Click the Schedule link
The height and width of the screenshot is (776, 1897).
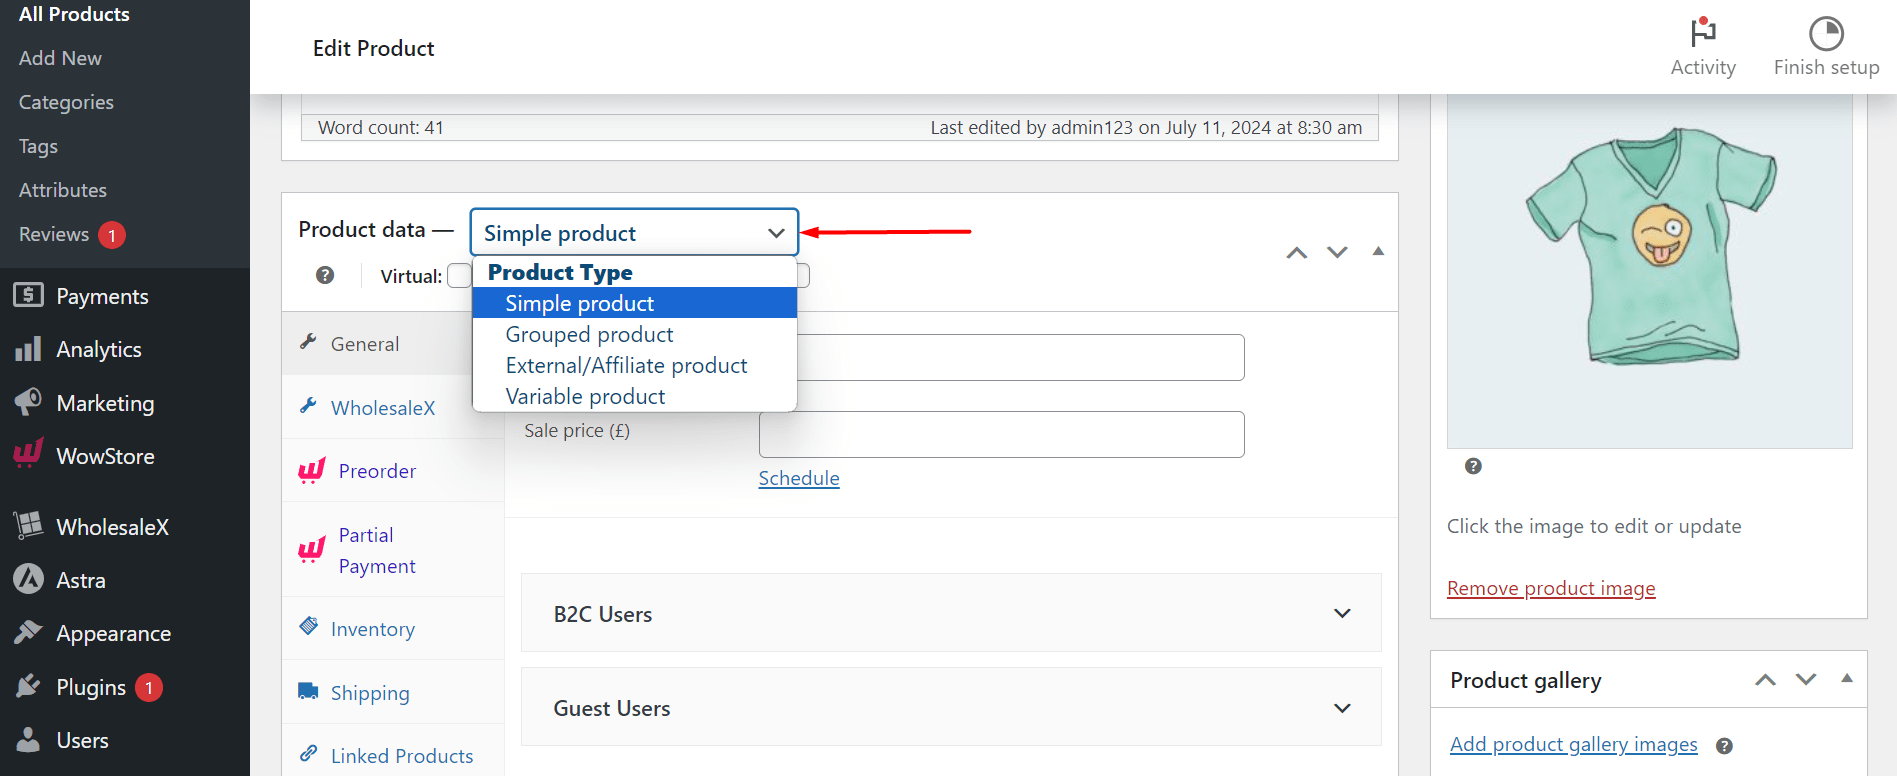(x=798, y=478)
